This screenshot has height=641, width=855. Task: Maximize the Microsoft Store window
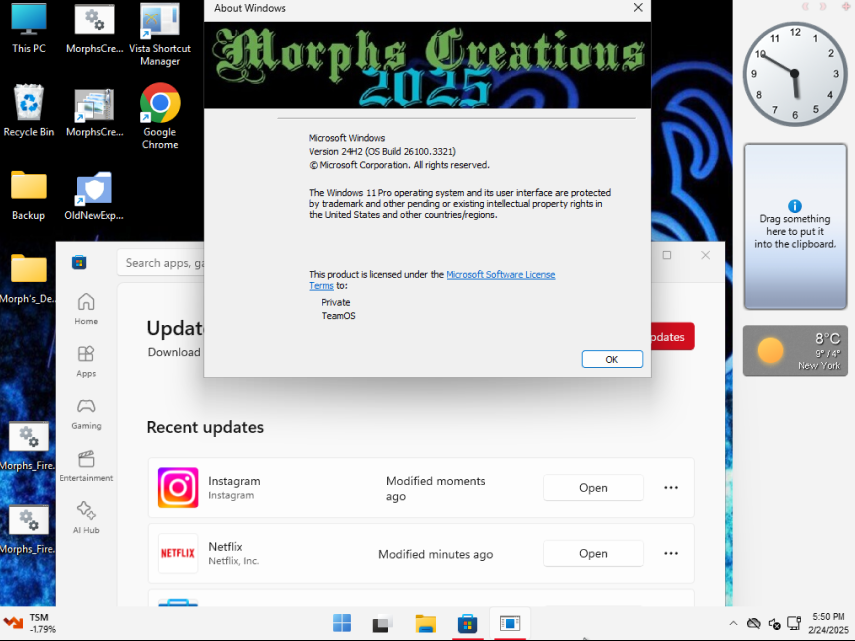(666, 255)
